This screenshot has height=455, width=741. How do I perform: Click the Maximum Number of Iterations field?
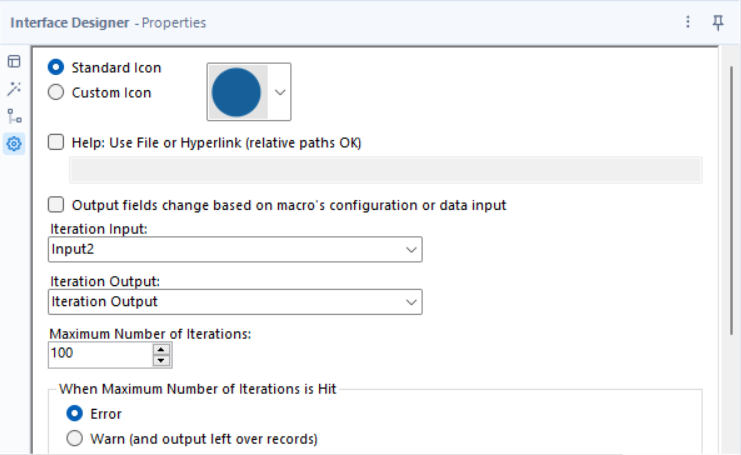point(98,354)
